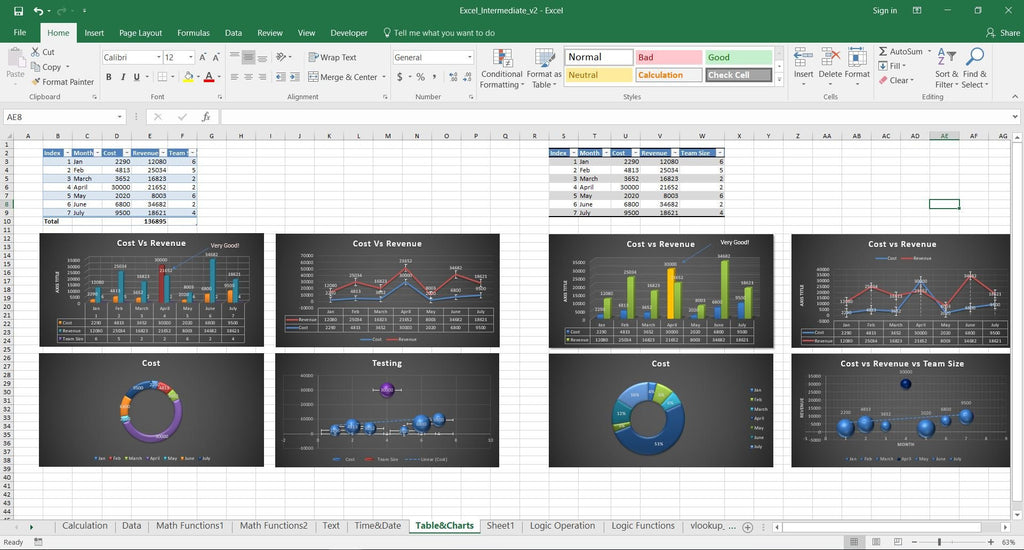This screenshot has width=1024, height=550.
Task: Open the Format as Table gallery
Action: pos(544,69)
